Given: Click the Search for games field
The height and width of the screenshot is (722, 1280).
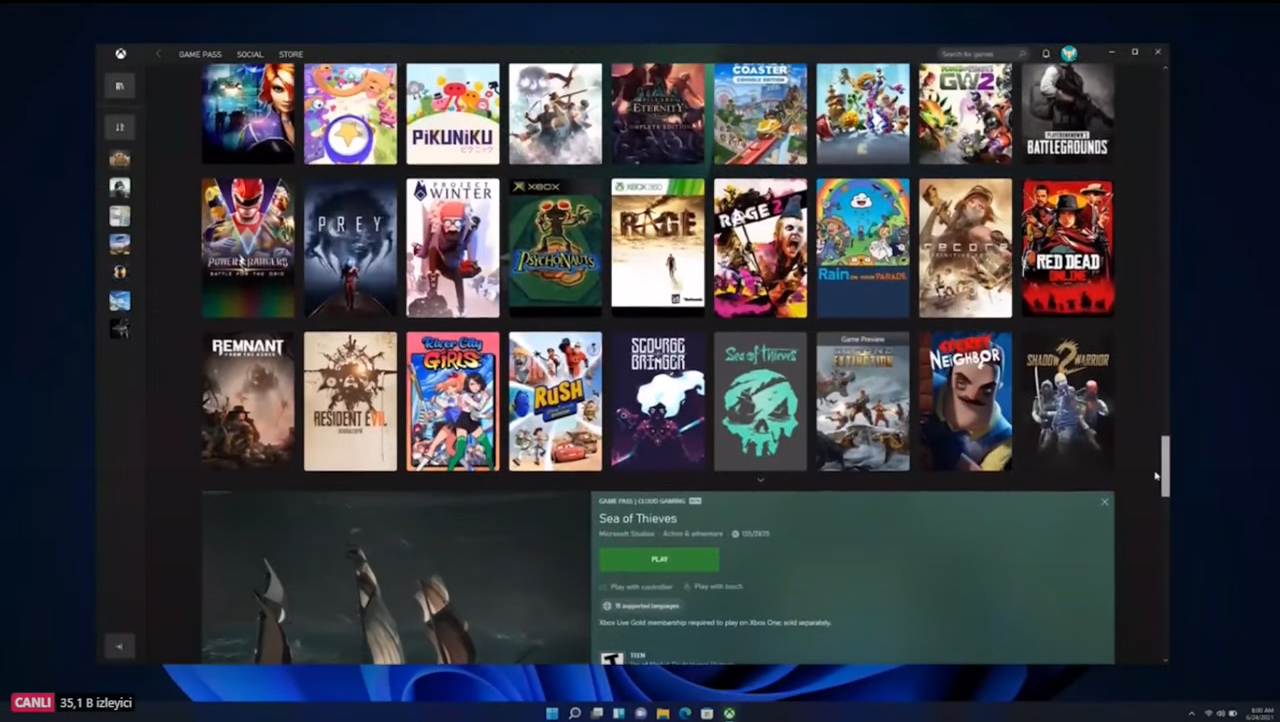Looking at the screenshot, I should tap(983, 54).
